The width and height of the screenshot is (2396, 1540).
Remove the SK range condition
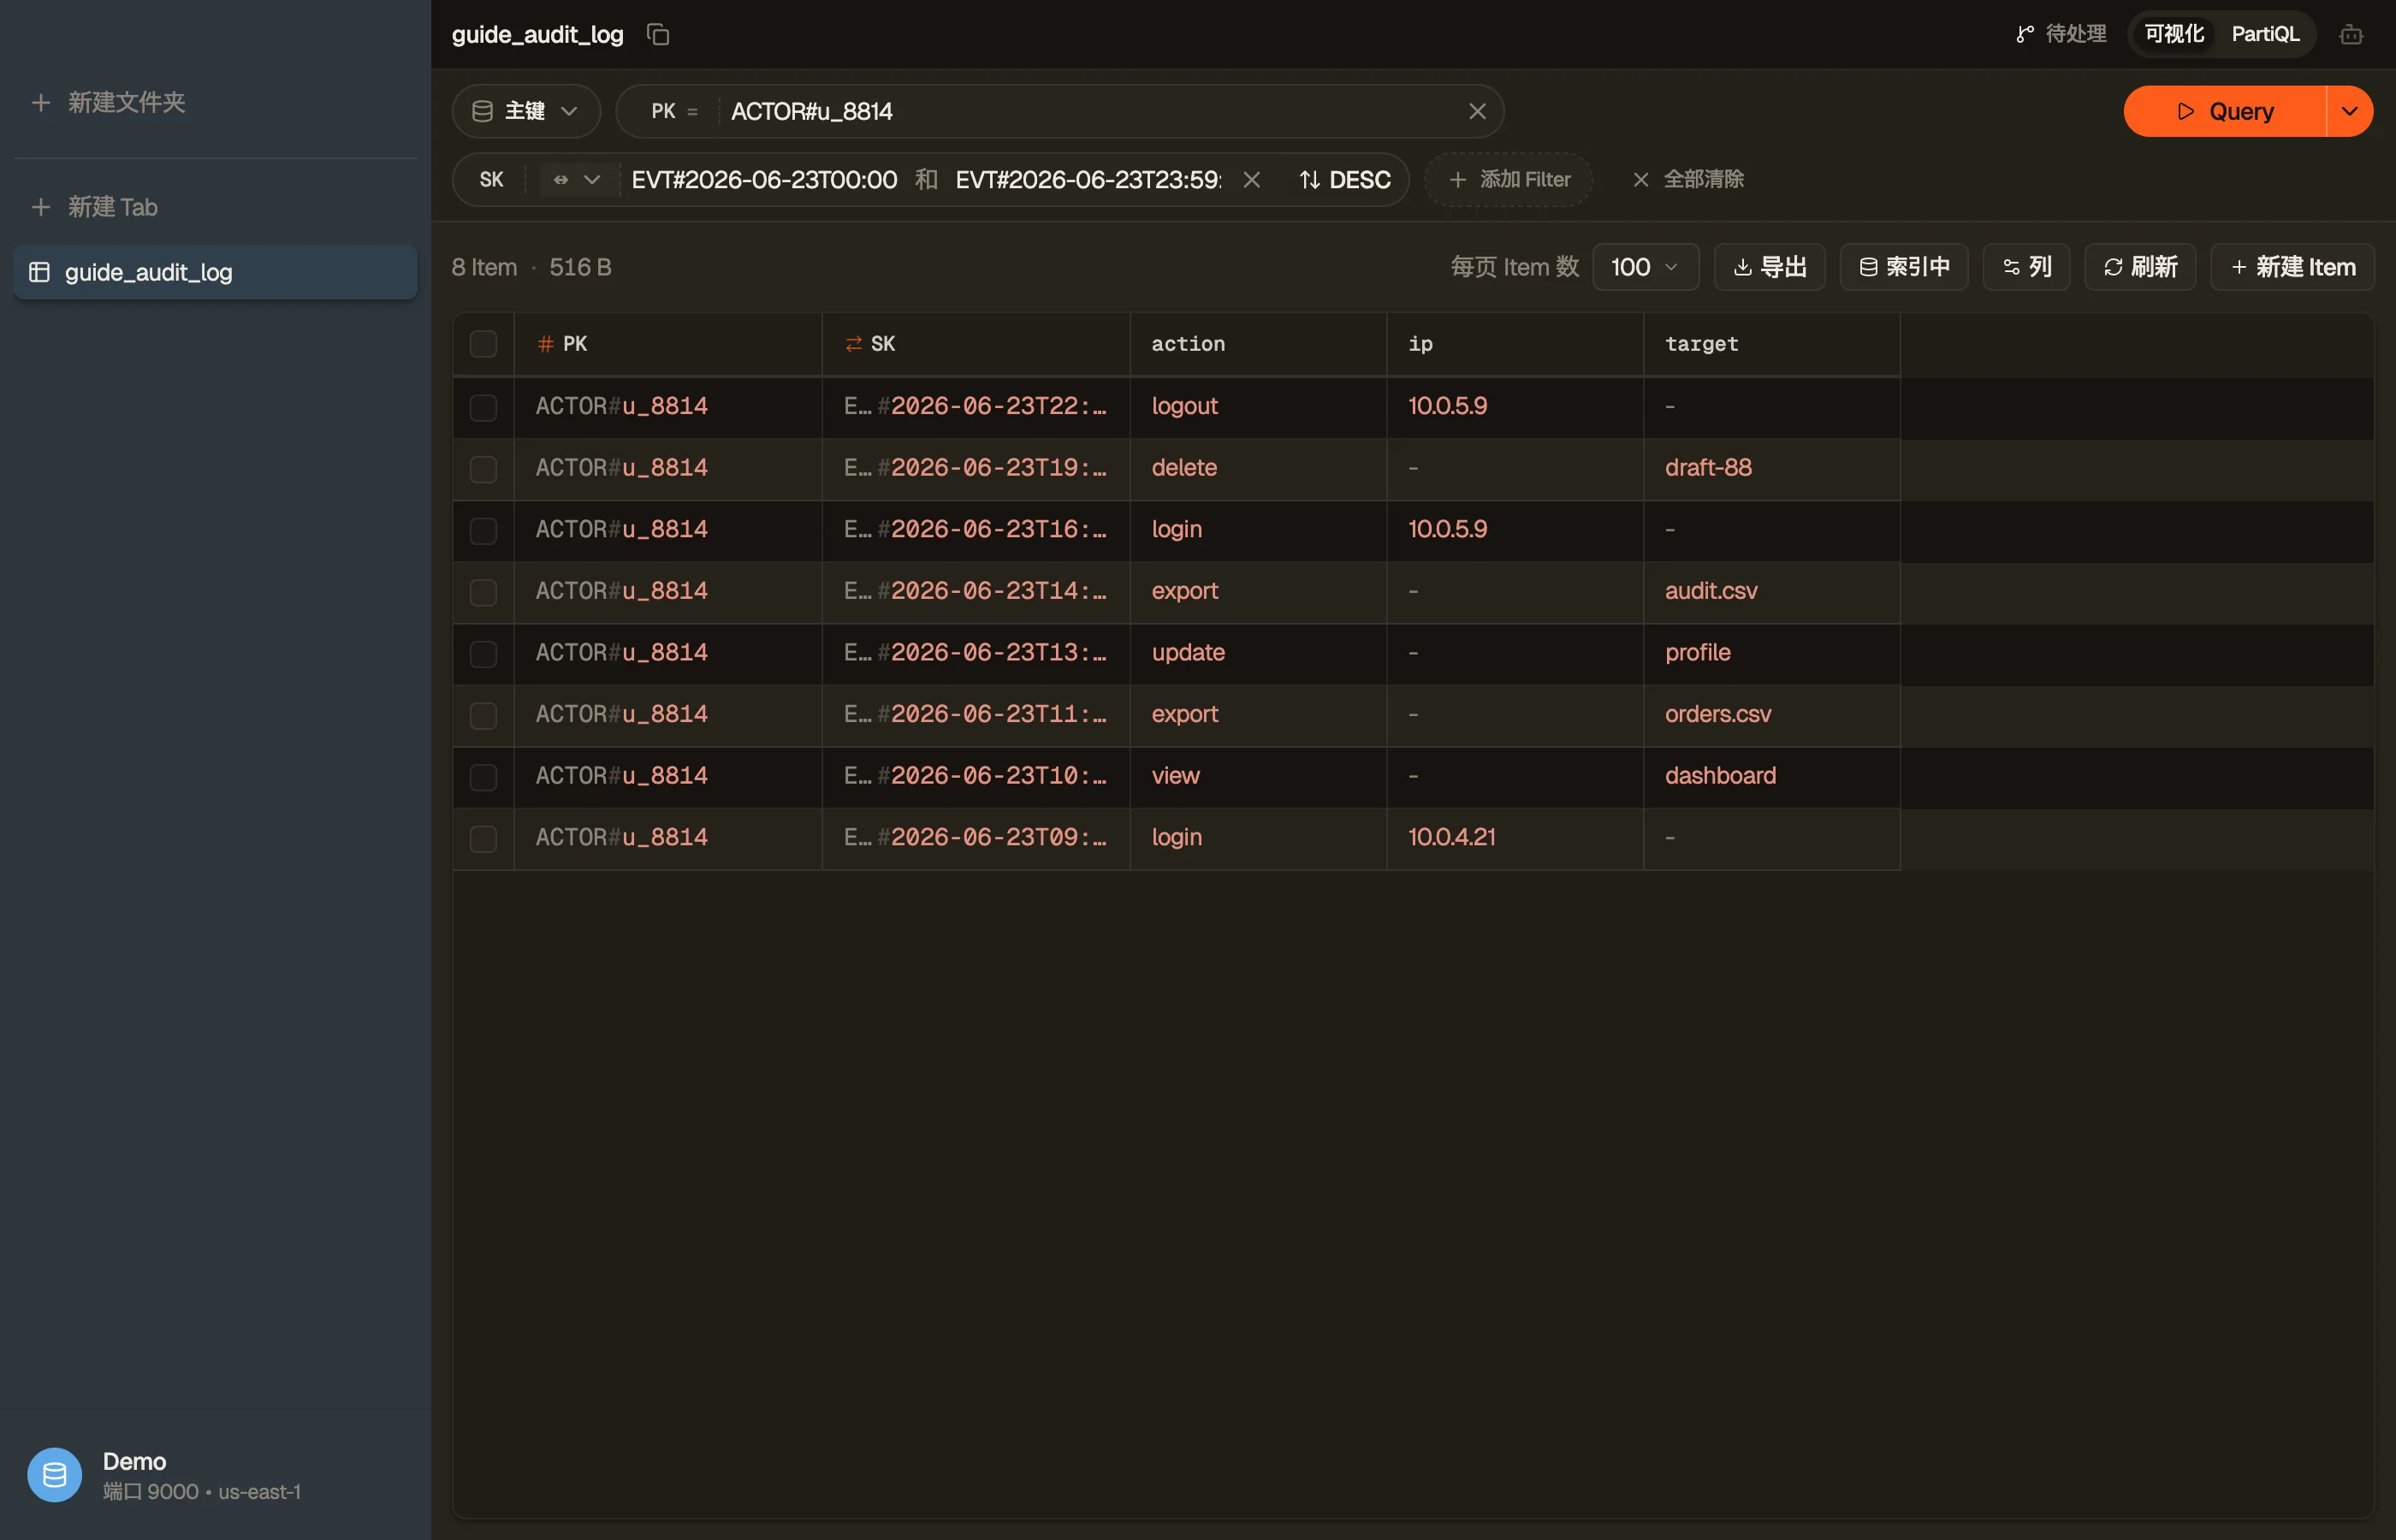(1251, 180)
